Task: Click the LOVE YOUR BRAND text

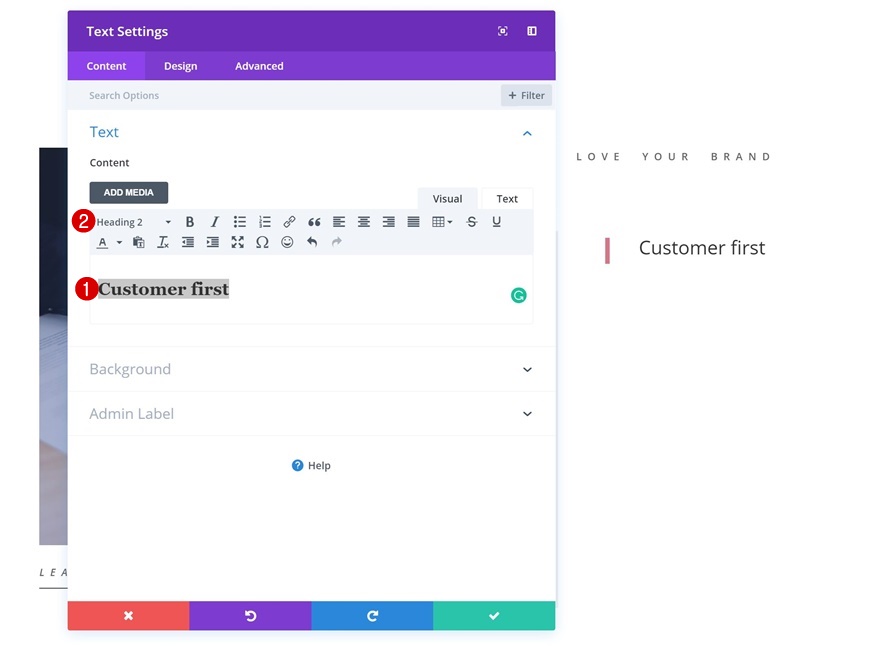Action: [x=673, y=157]
